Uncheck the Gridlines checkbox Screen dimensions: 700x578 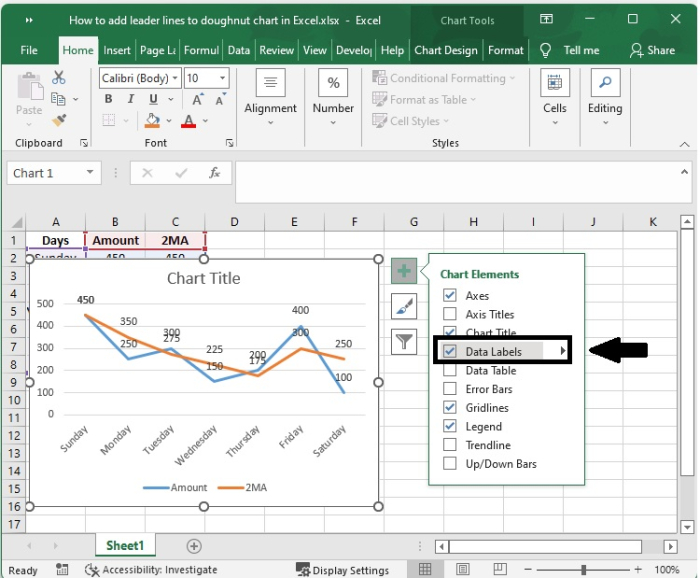click(x=450, y=408)
